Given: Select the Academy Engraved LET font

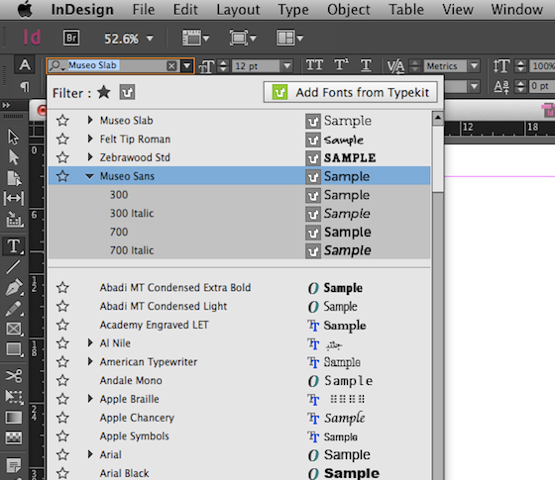Looking at the screenshot, I should [x=239, y=325].
